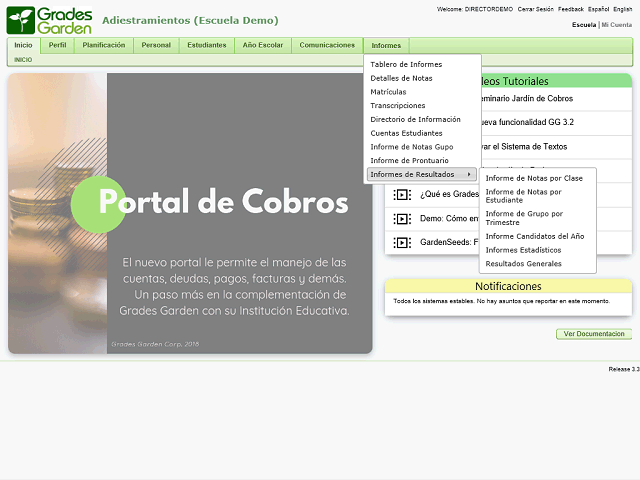The height and width of the screenshot is (480, 640).
Task: Select Informe de Notas Gupo
Action: [411, 147]
